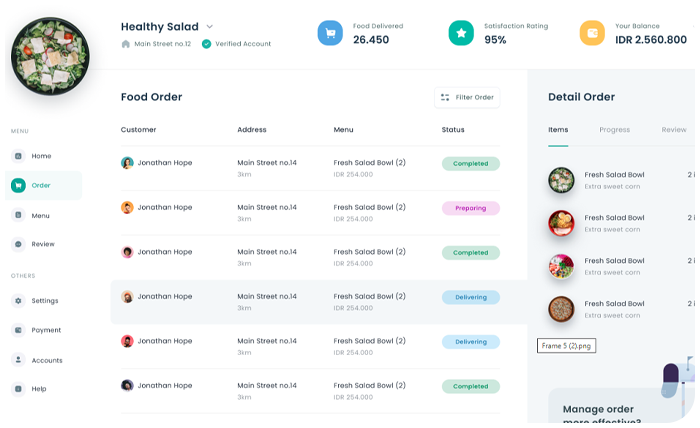700x428 pixels.
Task: Click the Food Delivered cart icon
Action: (x=330, y=33)
